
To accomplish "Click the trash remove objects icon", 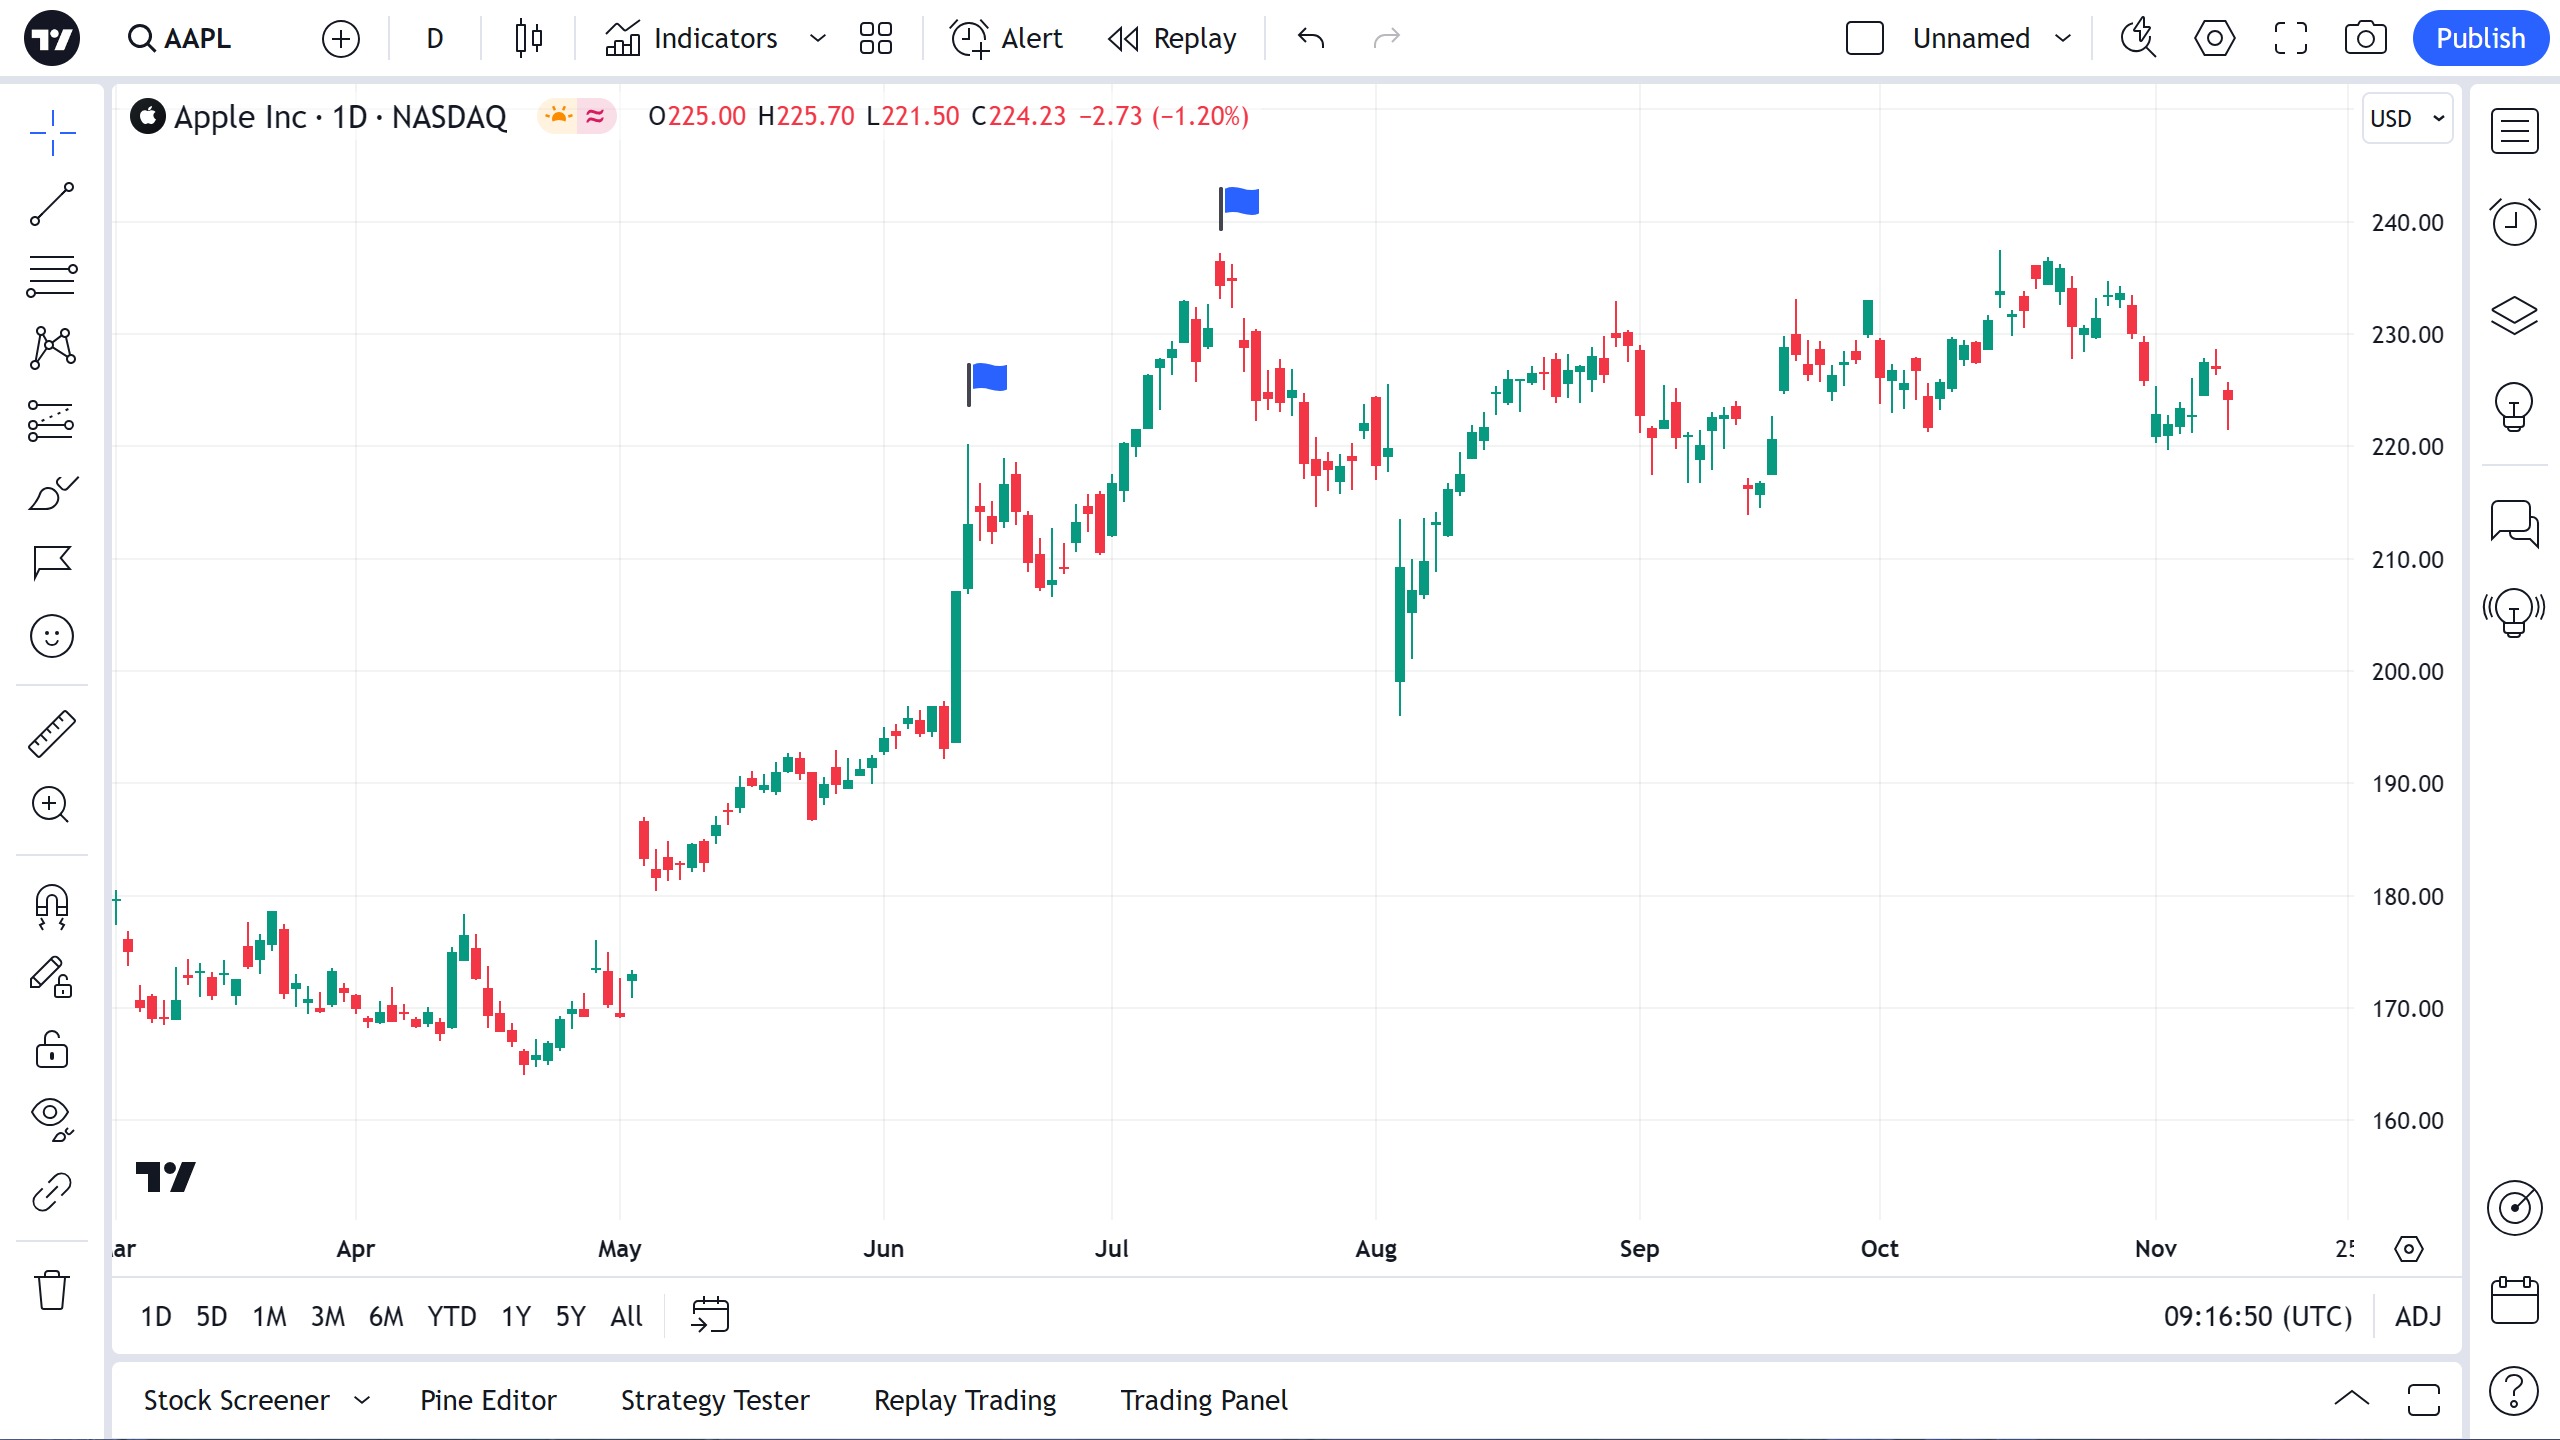I will pyautogui.click(x=51, y=1290).
